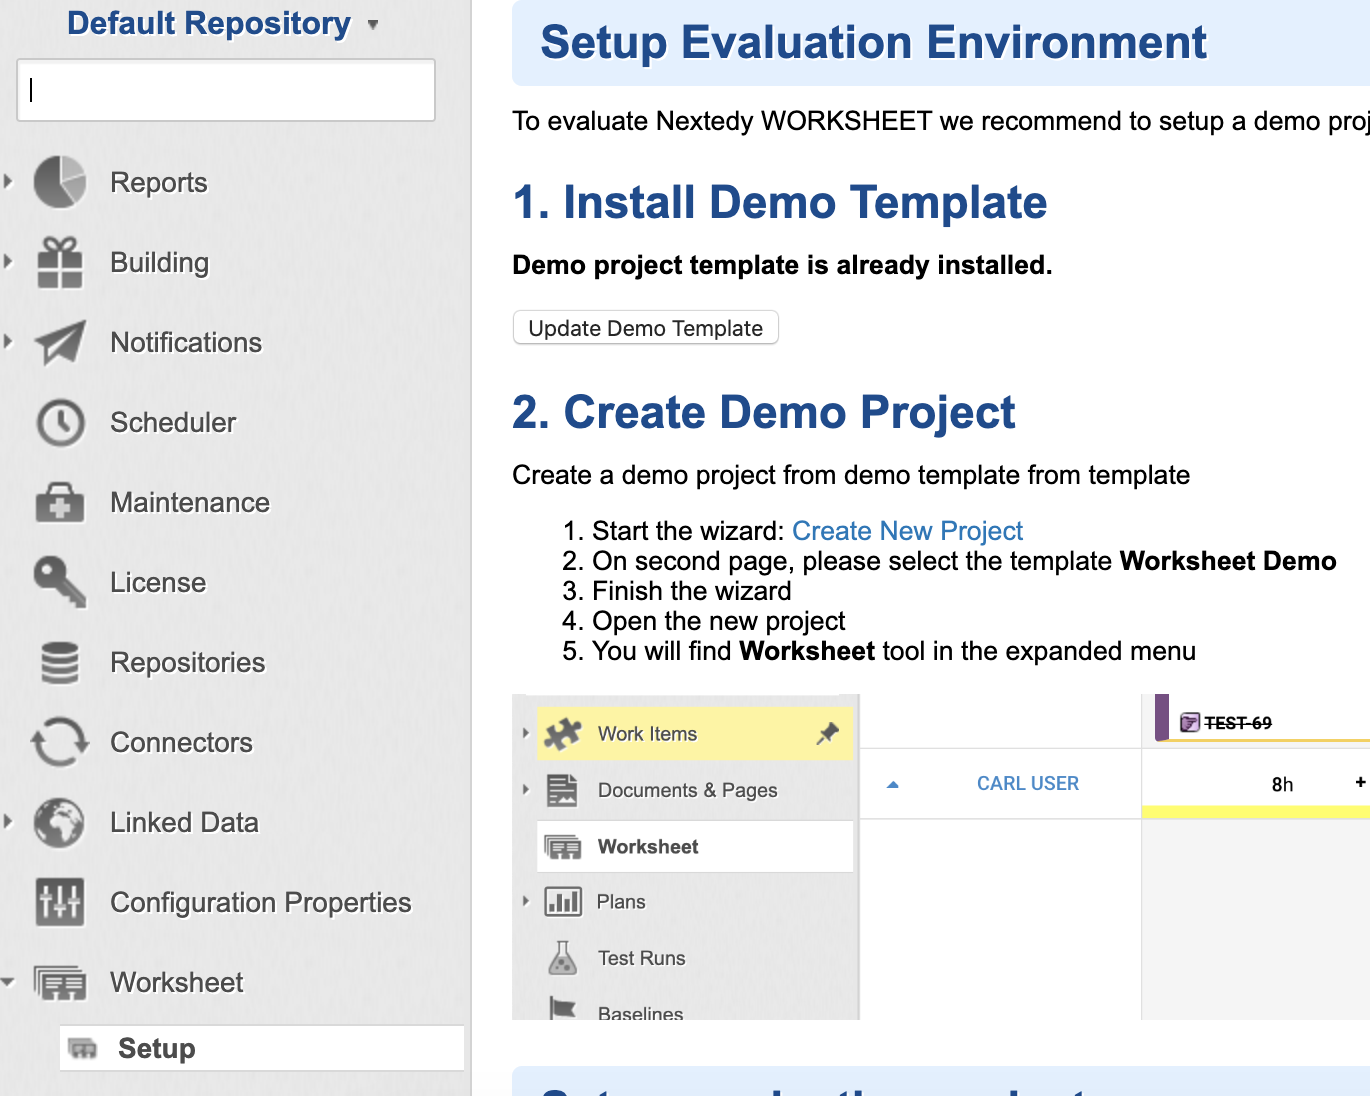
Task: Collapse the Worksheet tree node
Action: pyautogui.click(x=8, y=982)
